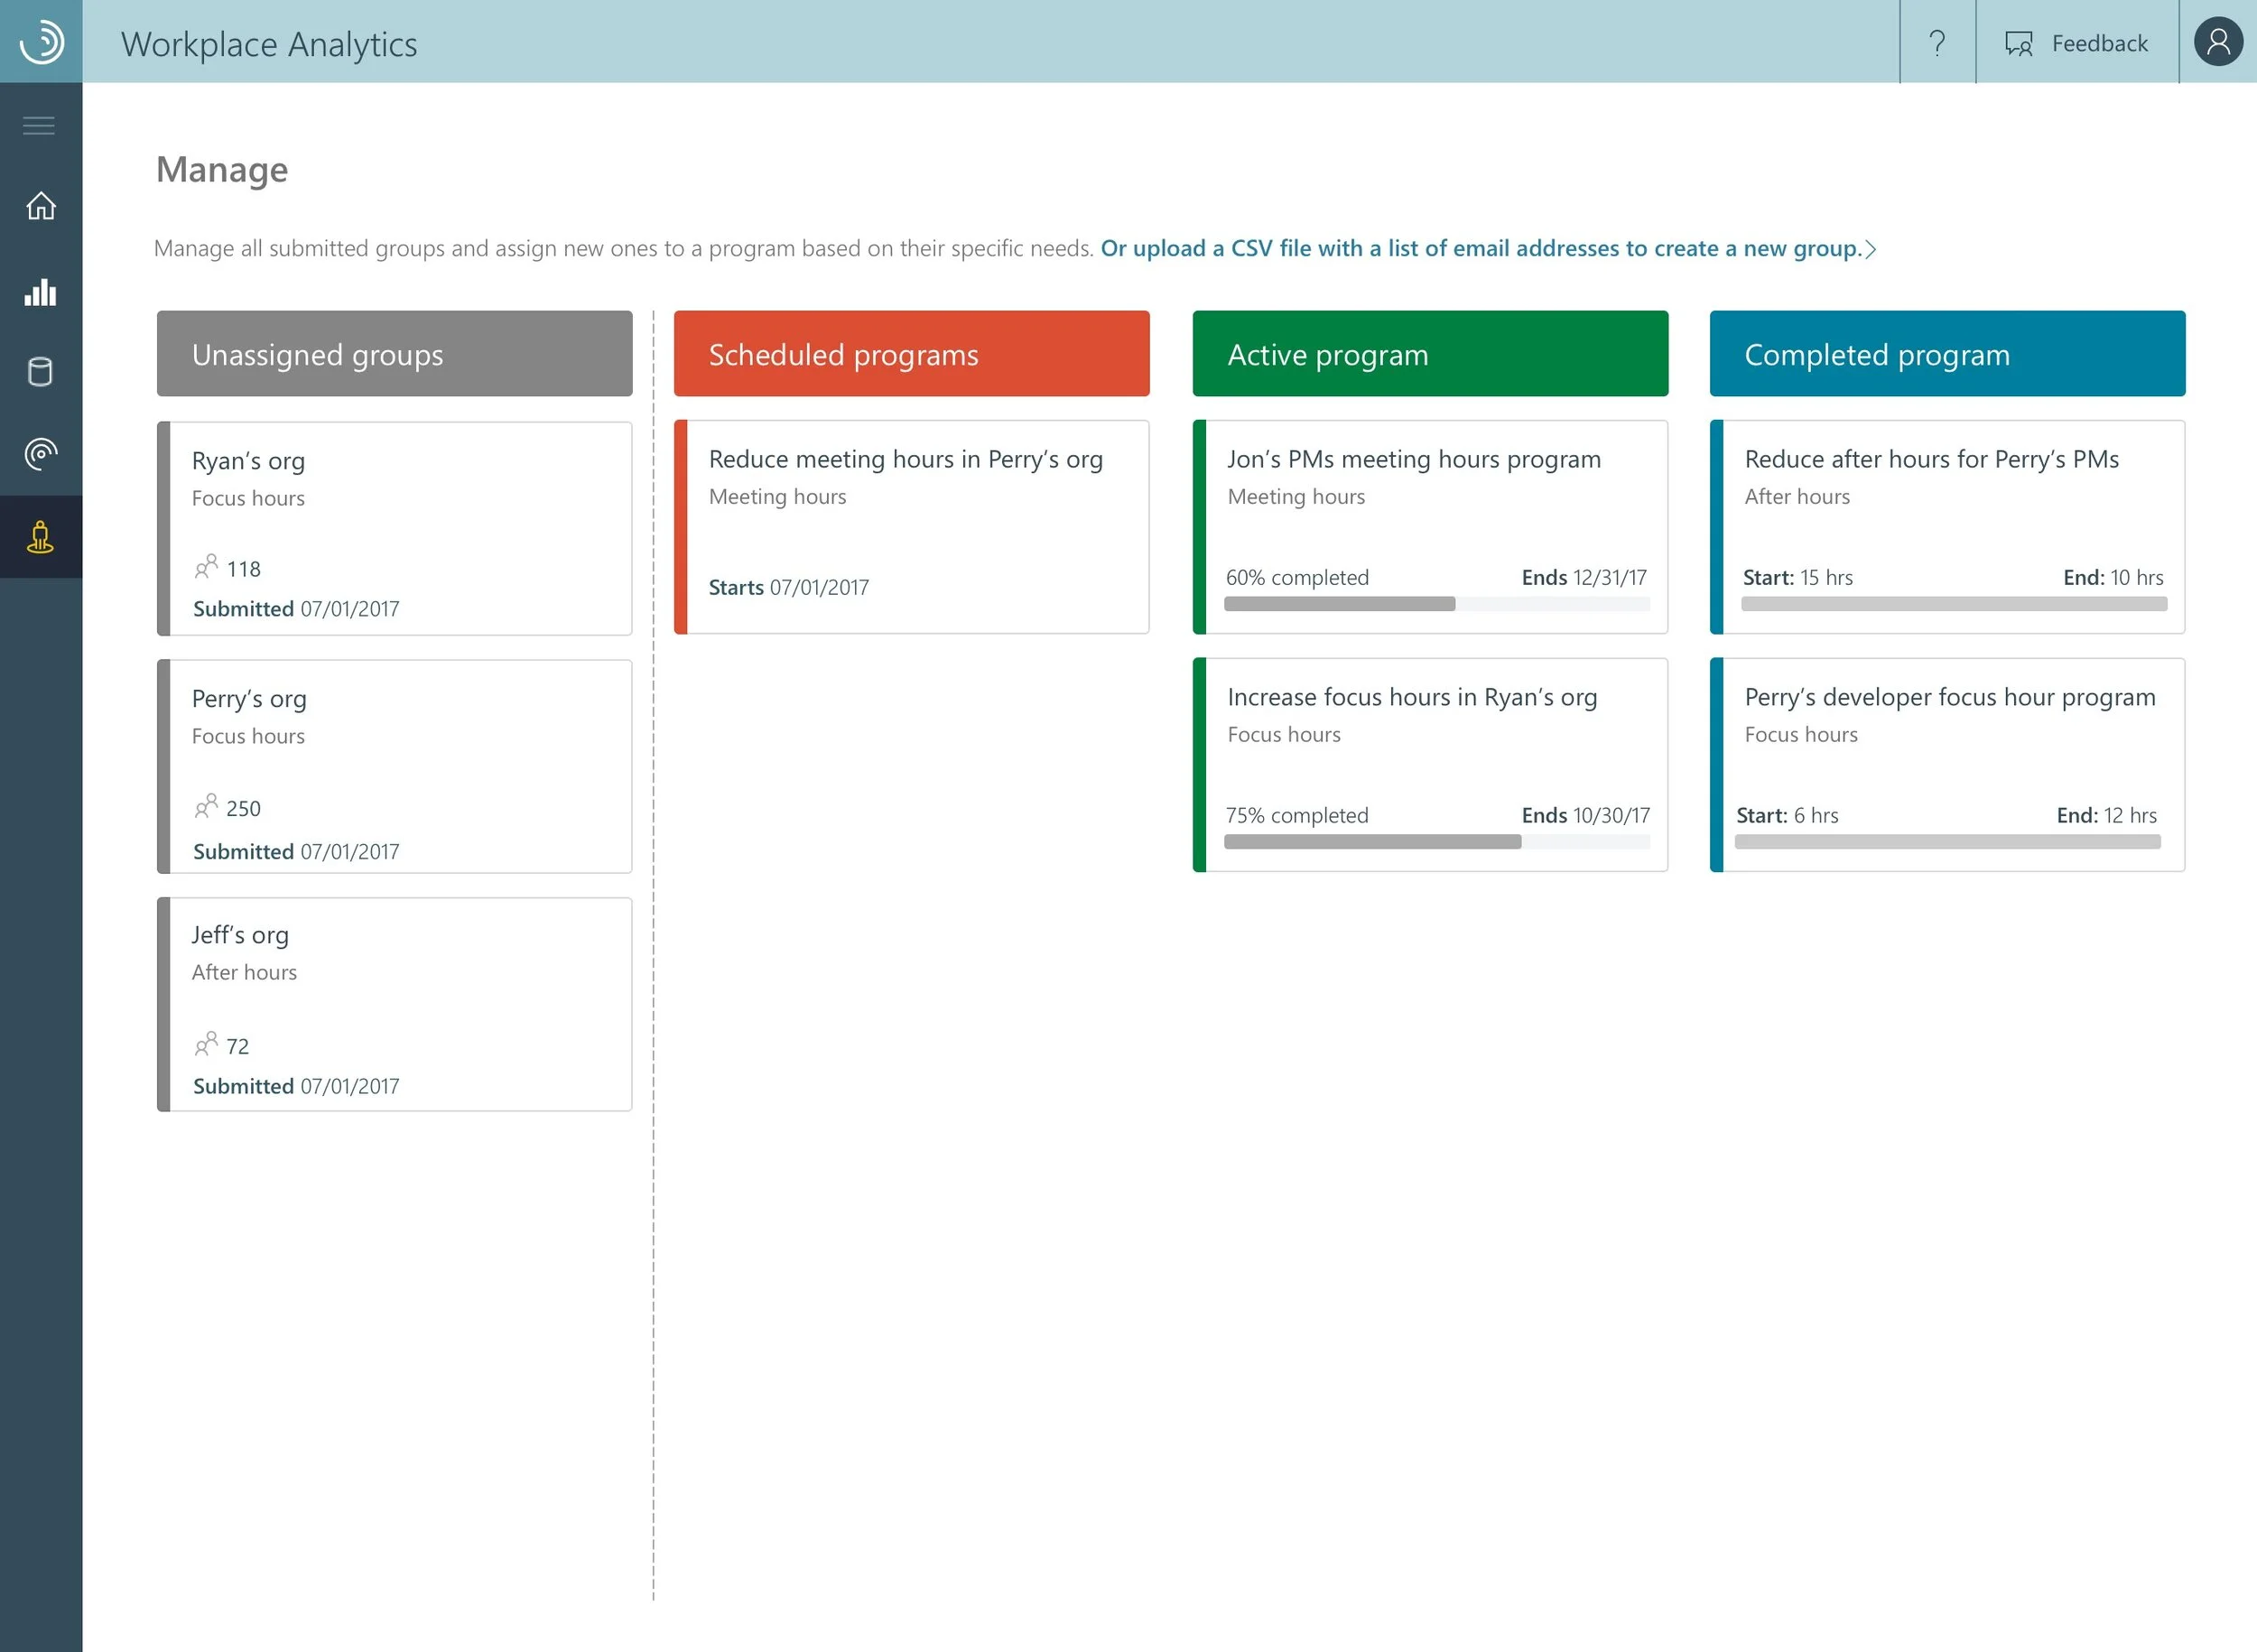Open the Jeff's org group card
The height and width of the screenshot is (1652, 2257).
pyautogui.click(x=394, y=1004)
